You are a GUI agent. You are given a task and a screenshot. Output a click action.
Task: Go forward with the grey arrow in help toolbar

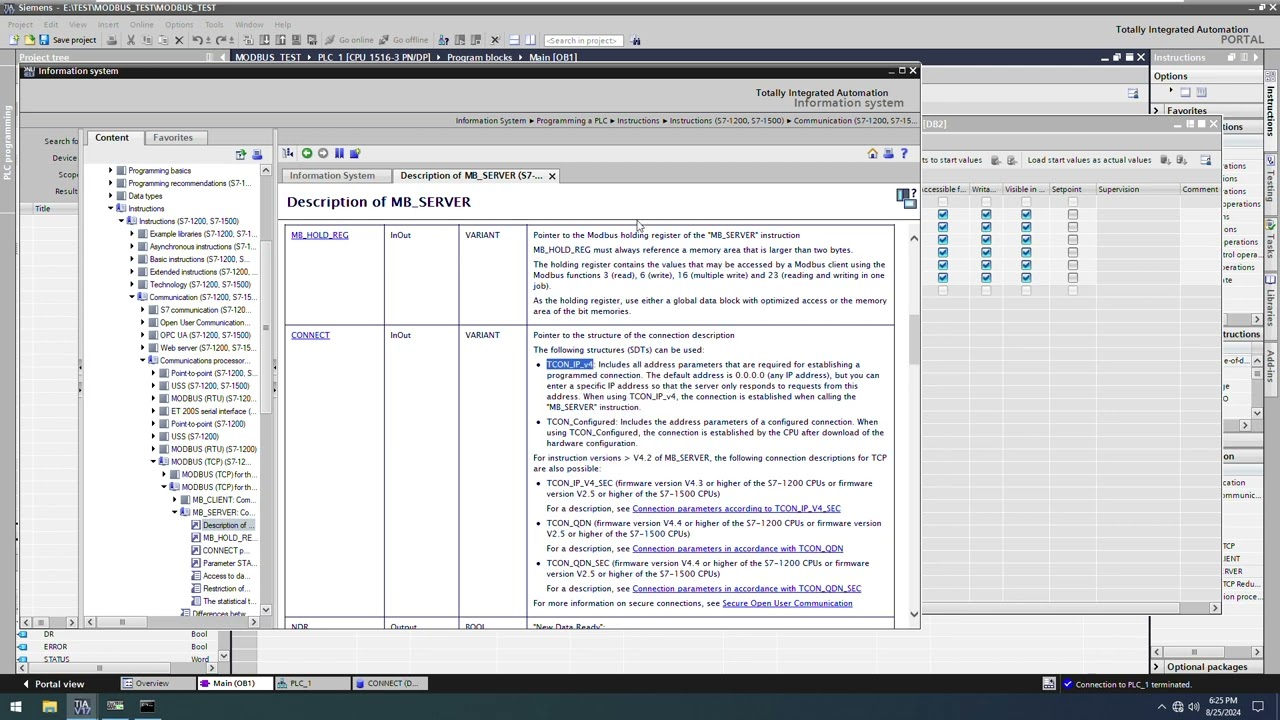[x=323, y=153]
